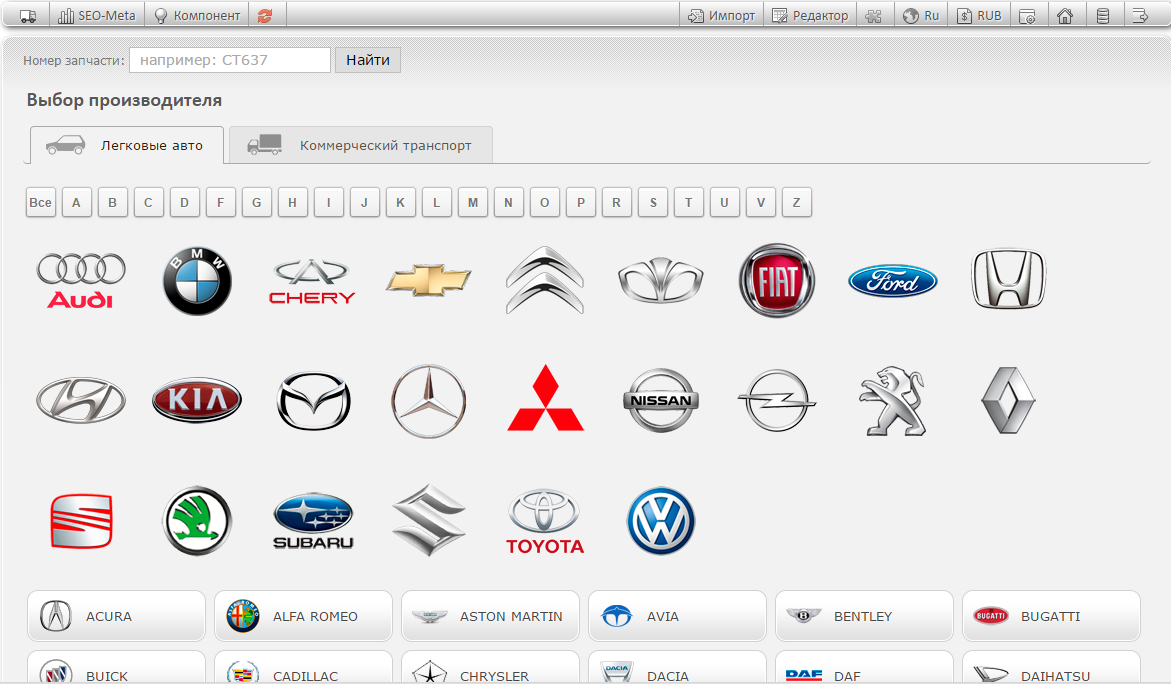This screenshot has height=684, width=1171.
Task: Select the Subaru logo
Action: tap(313, 521)
